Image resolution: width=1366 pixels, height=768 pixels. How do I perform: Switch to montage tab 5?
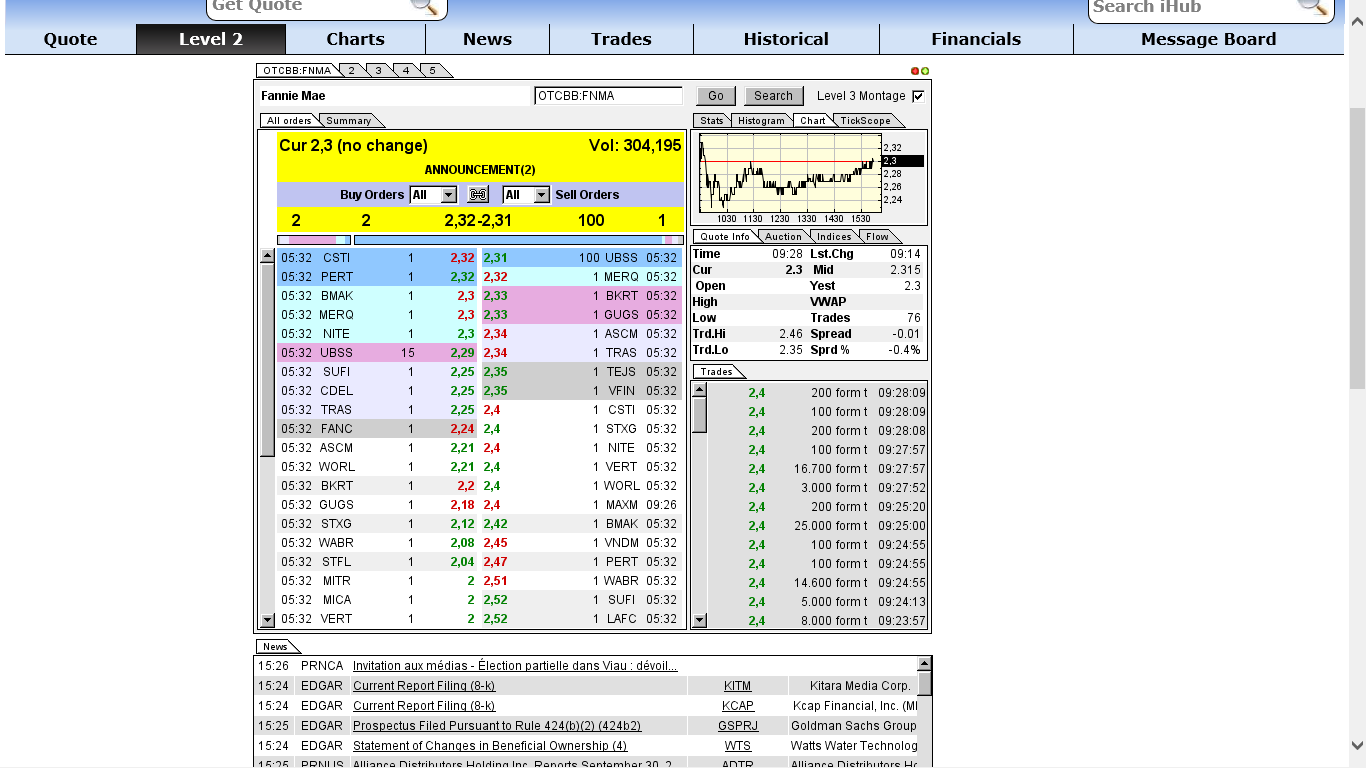point(433,70)
